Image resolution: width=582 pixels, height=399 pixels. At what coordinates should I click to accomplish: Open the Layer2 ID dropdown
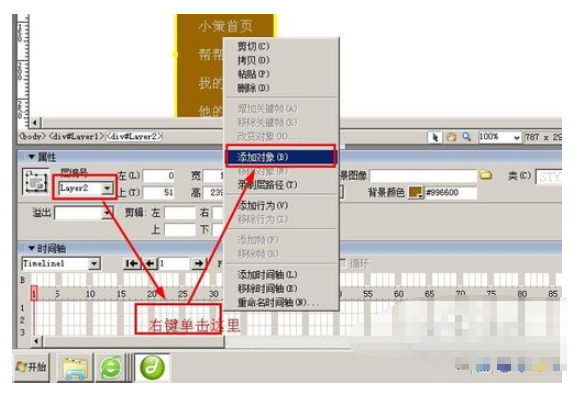point(107,188)
